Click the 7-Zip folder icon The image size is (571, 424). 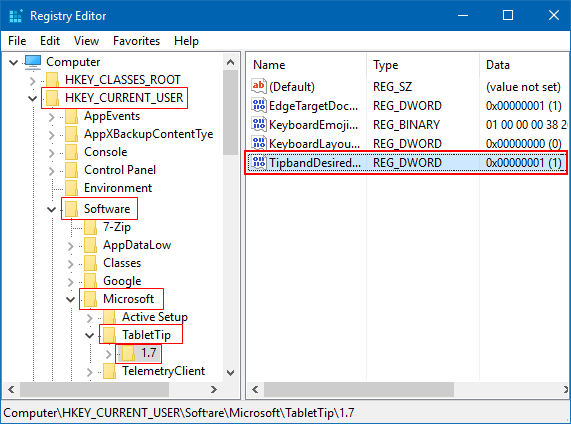90,227
